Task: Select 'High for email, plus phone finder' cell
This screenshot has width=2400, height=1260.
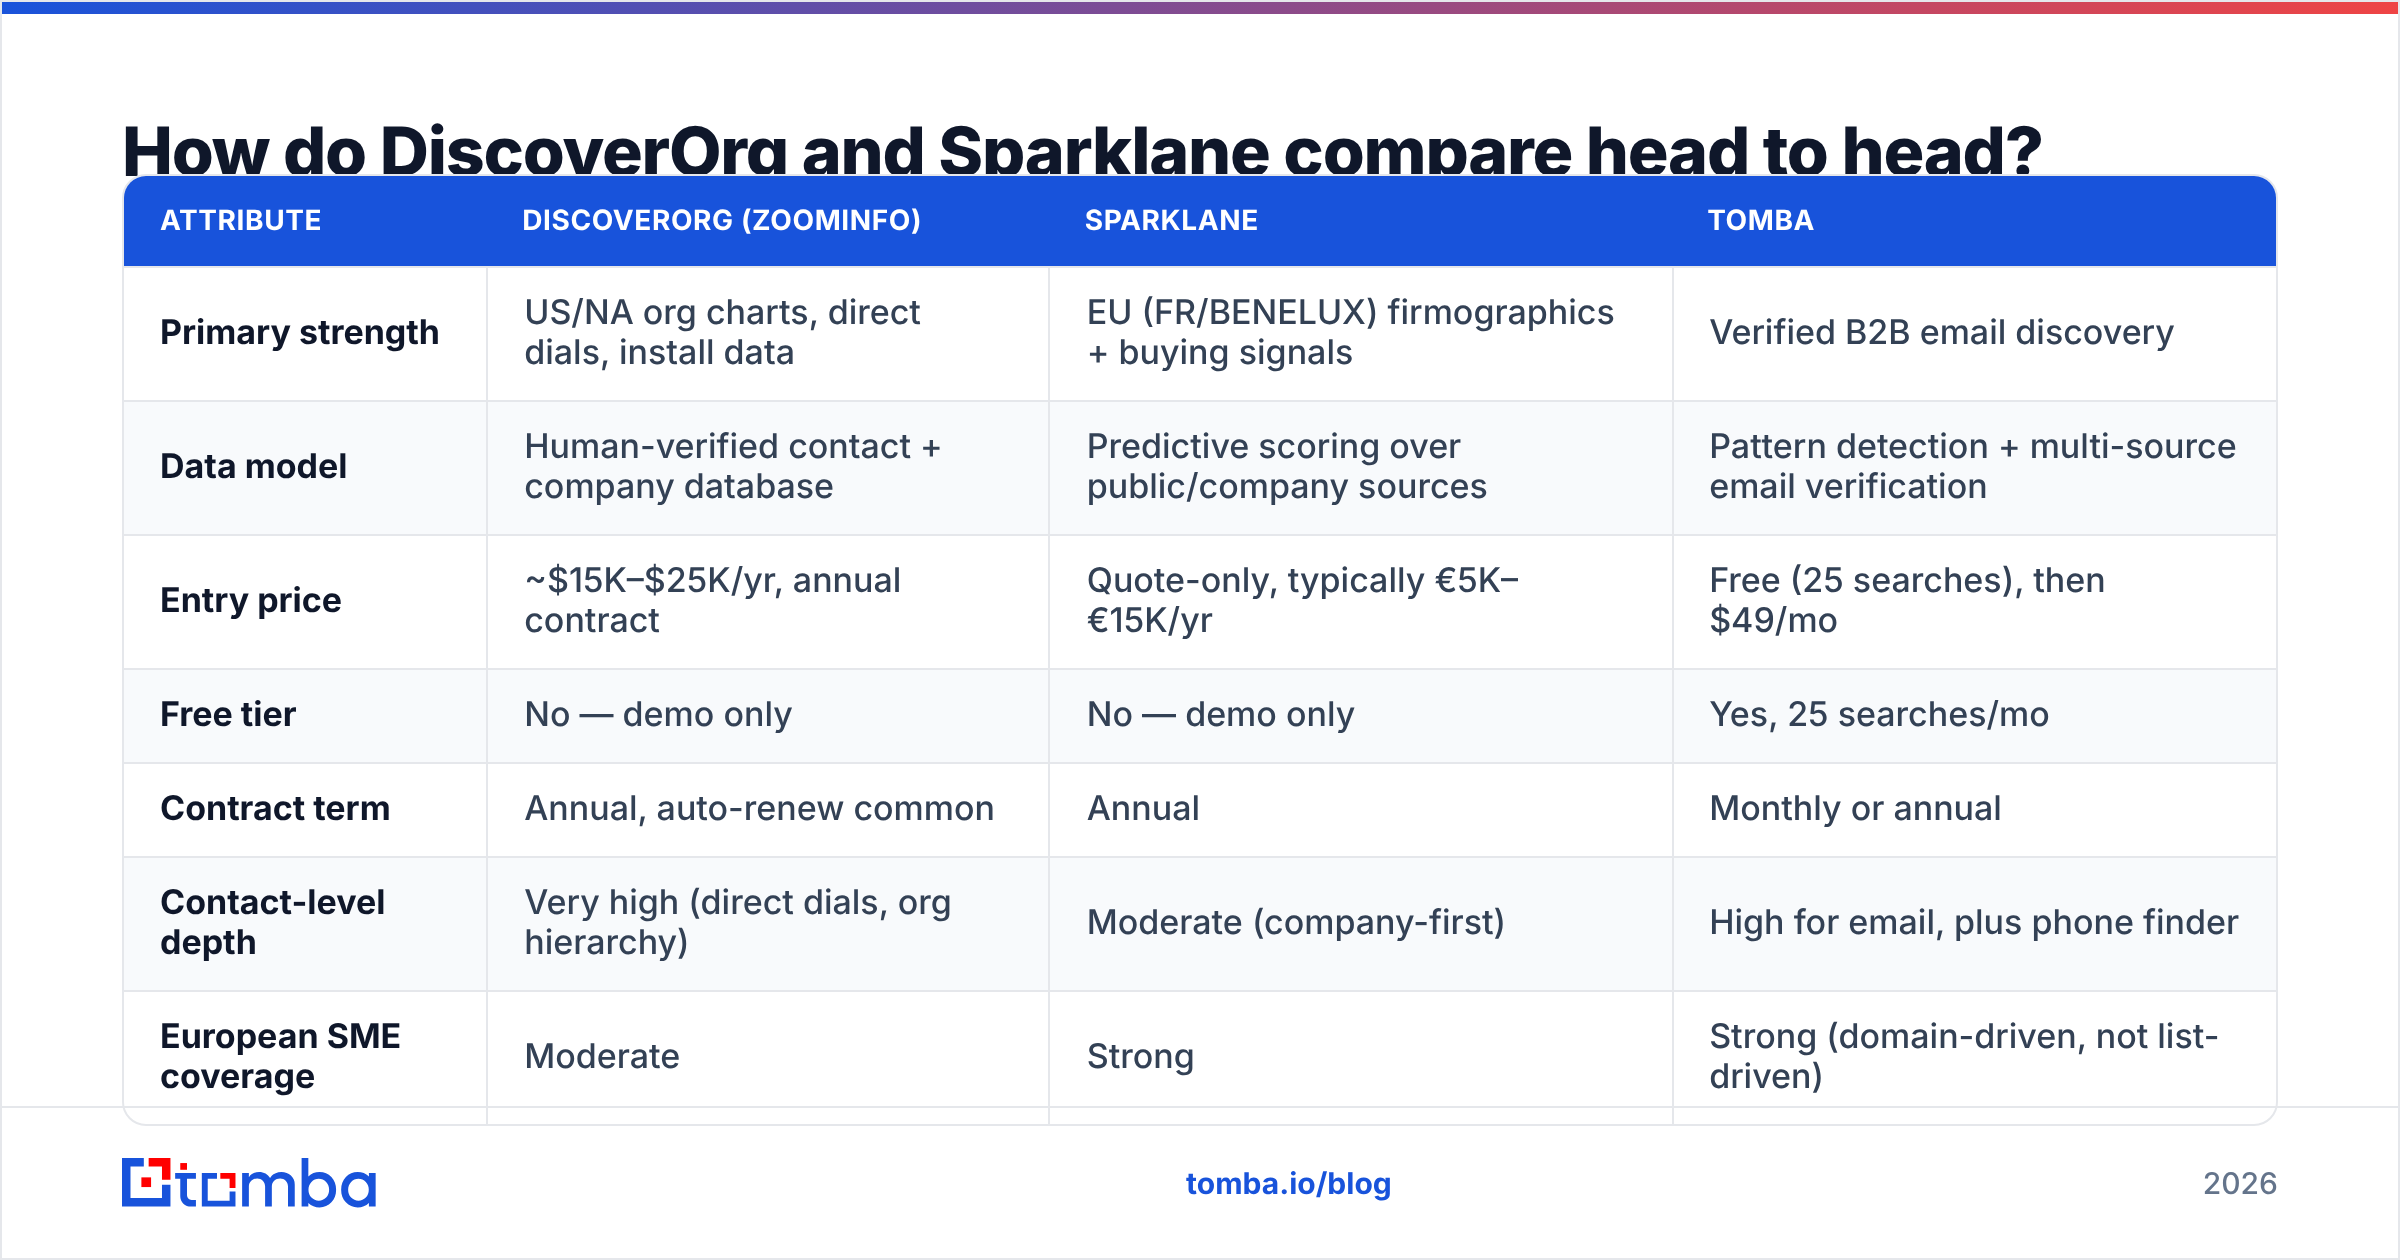Action: [1975, 923]
